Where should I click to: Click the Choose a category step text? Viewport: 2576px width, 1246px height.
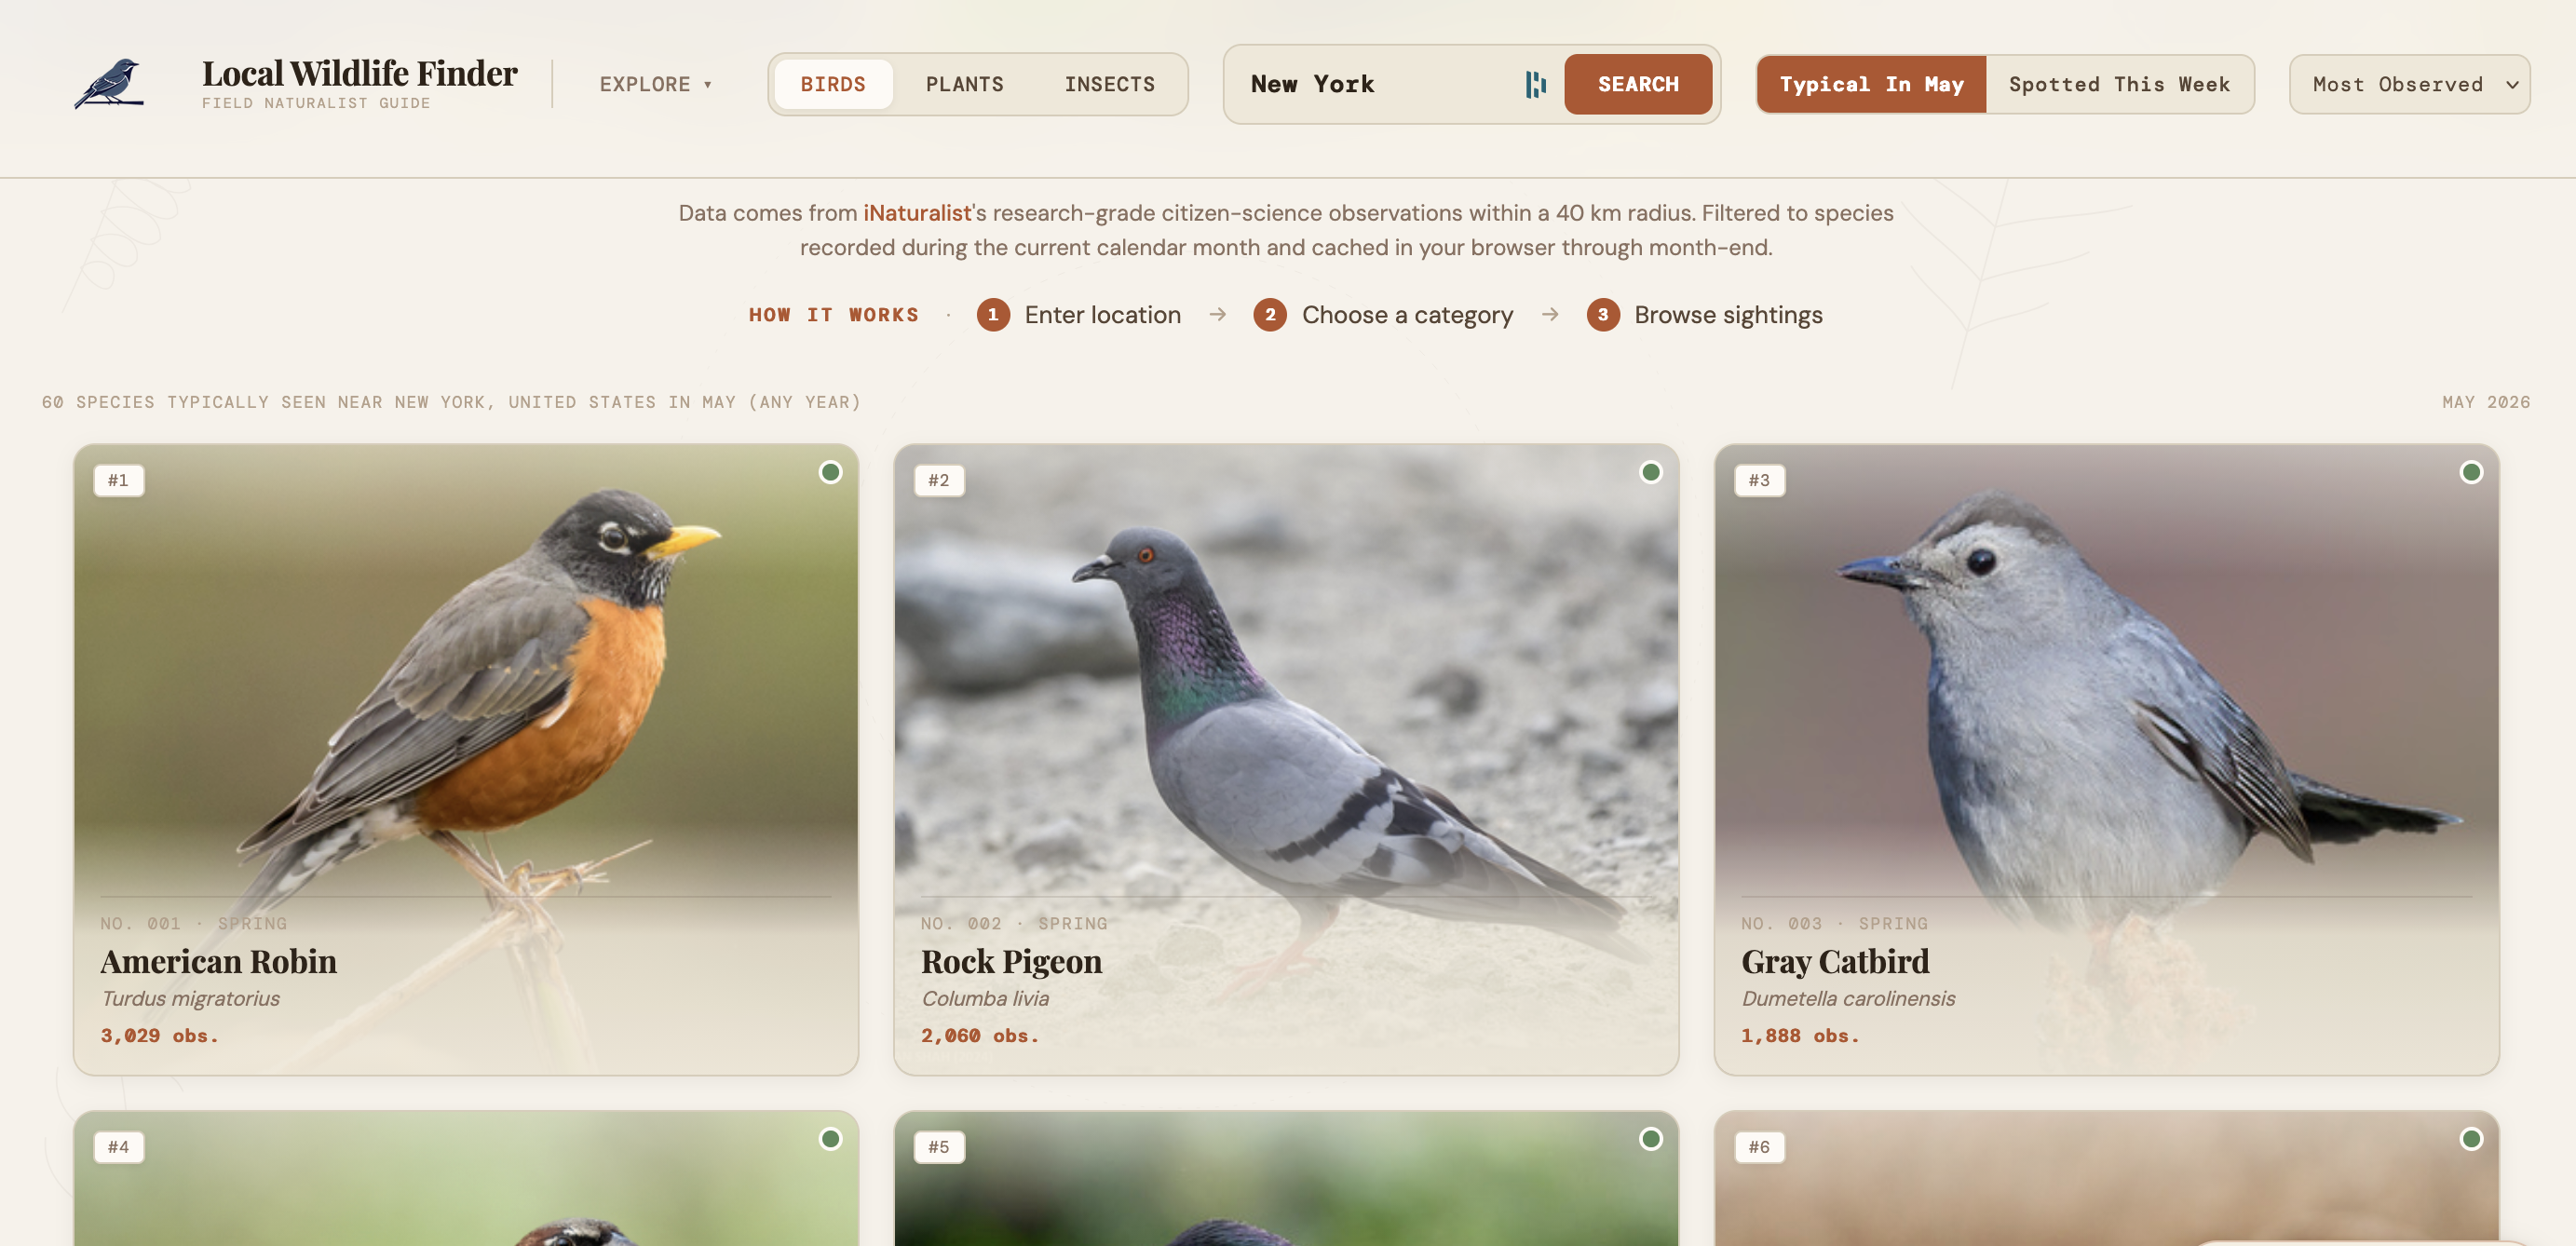1407,315
